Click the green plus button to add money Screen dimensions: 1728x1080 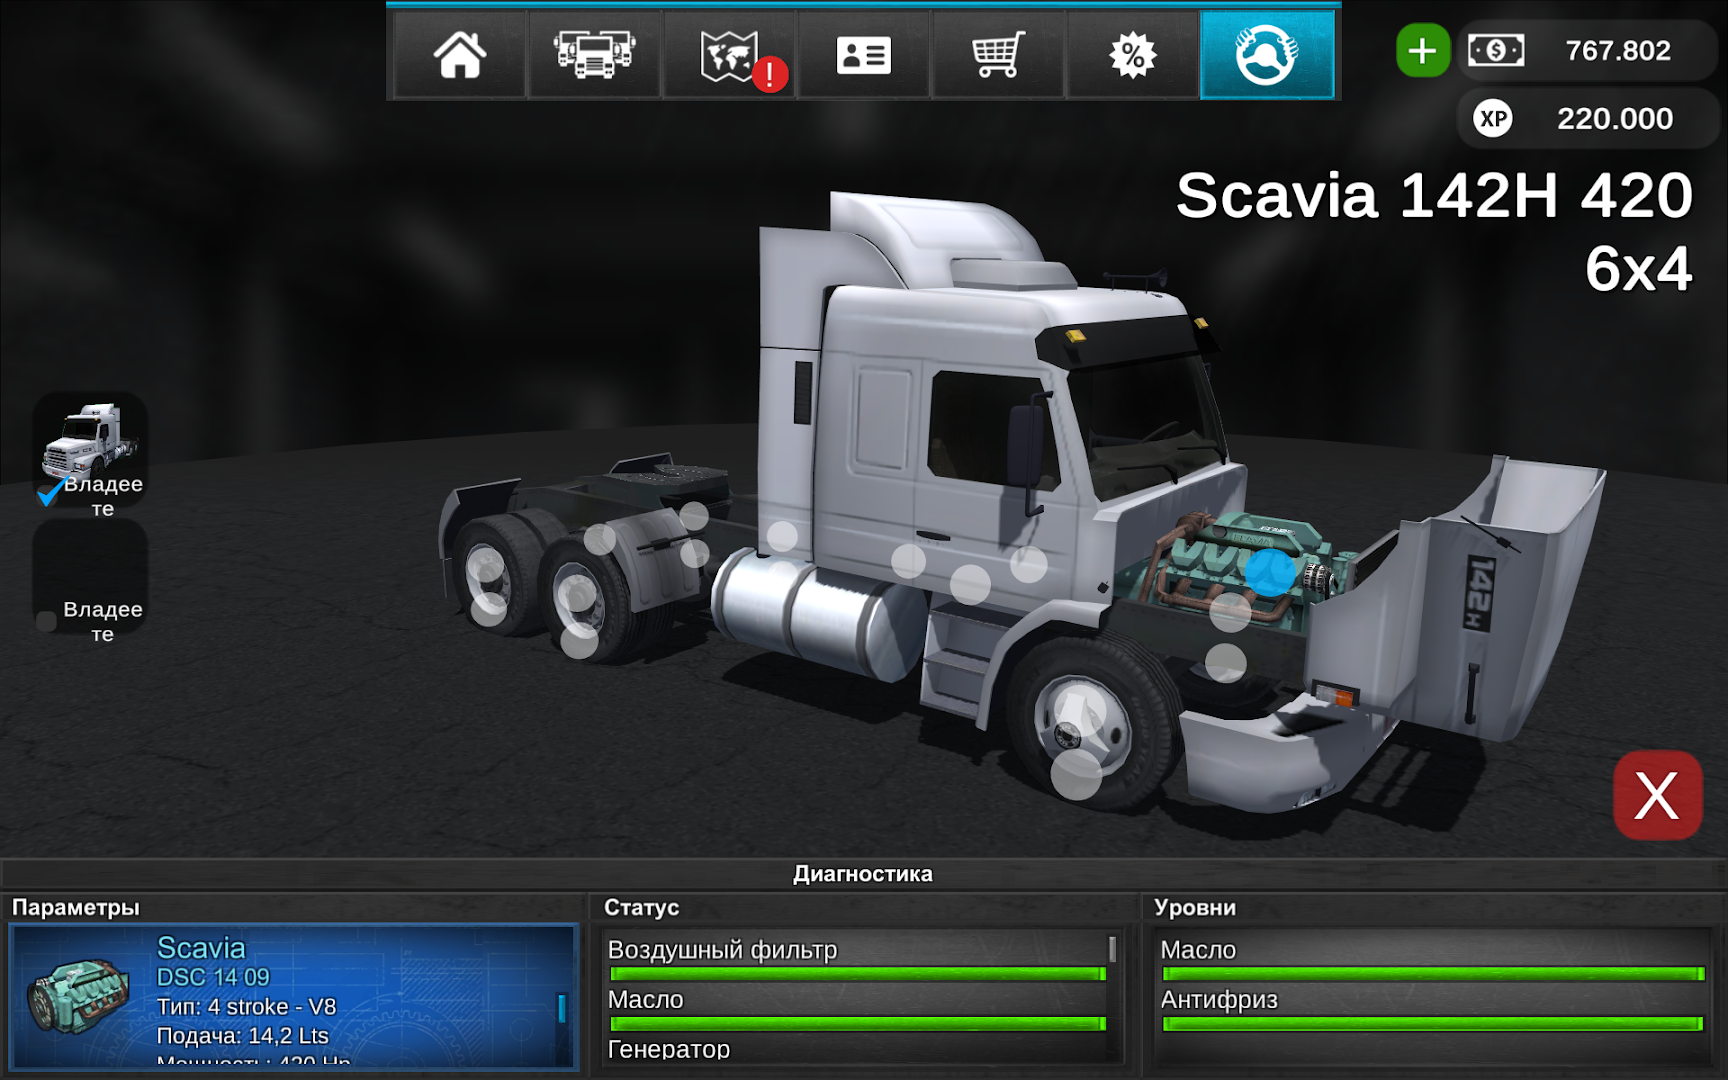(x=1422, y=52)
